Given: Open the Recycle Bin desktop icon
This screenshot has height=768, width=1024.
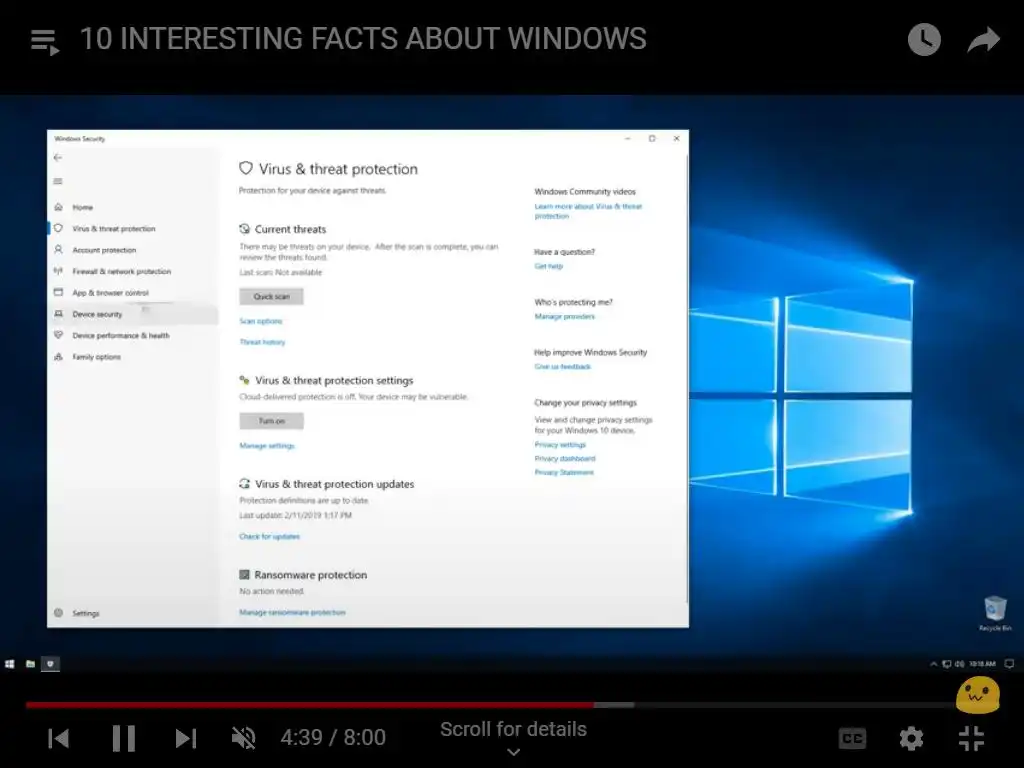Looking at the screenshot, I should coord(995,614).
